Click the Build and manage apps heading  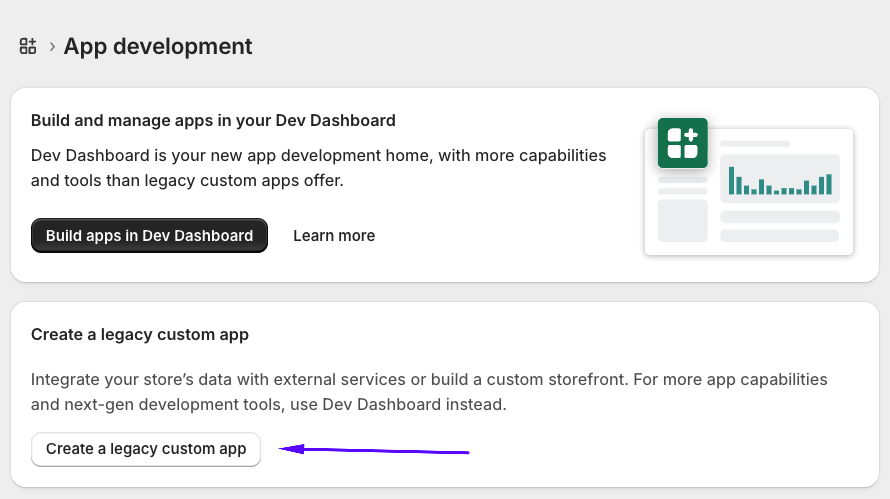click(x=213, y=120)
